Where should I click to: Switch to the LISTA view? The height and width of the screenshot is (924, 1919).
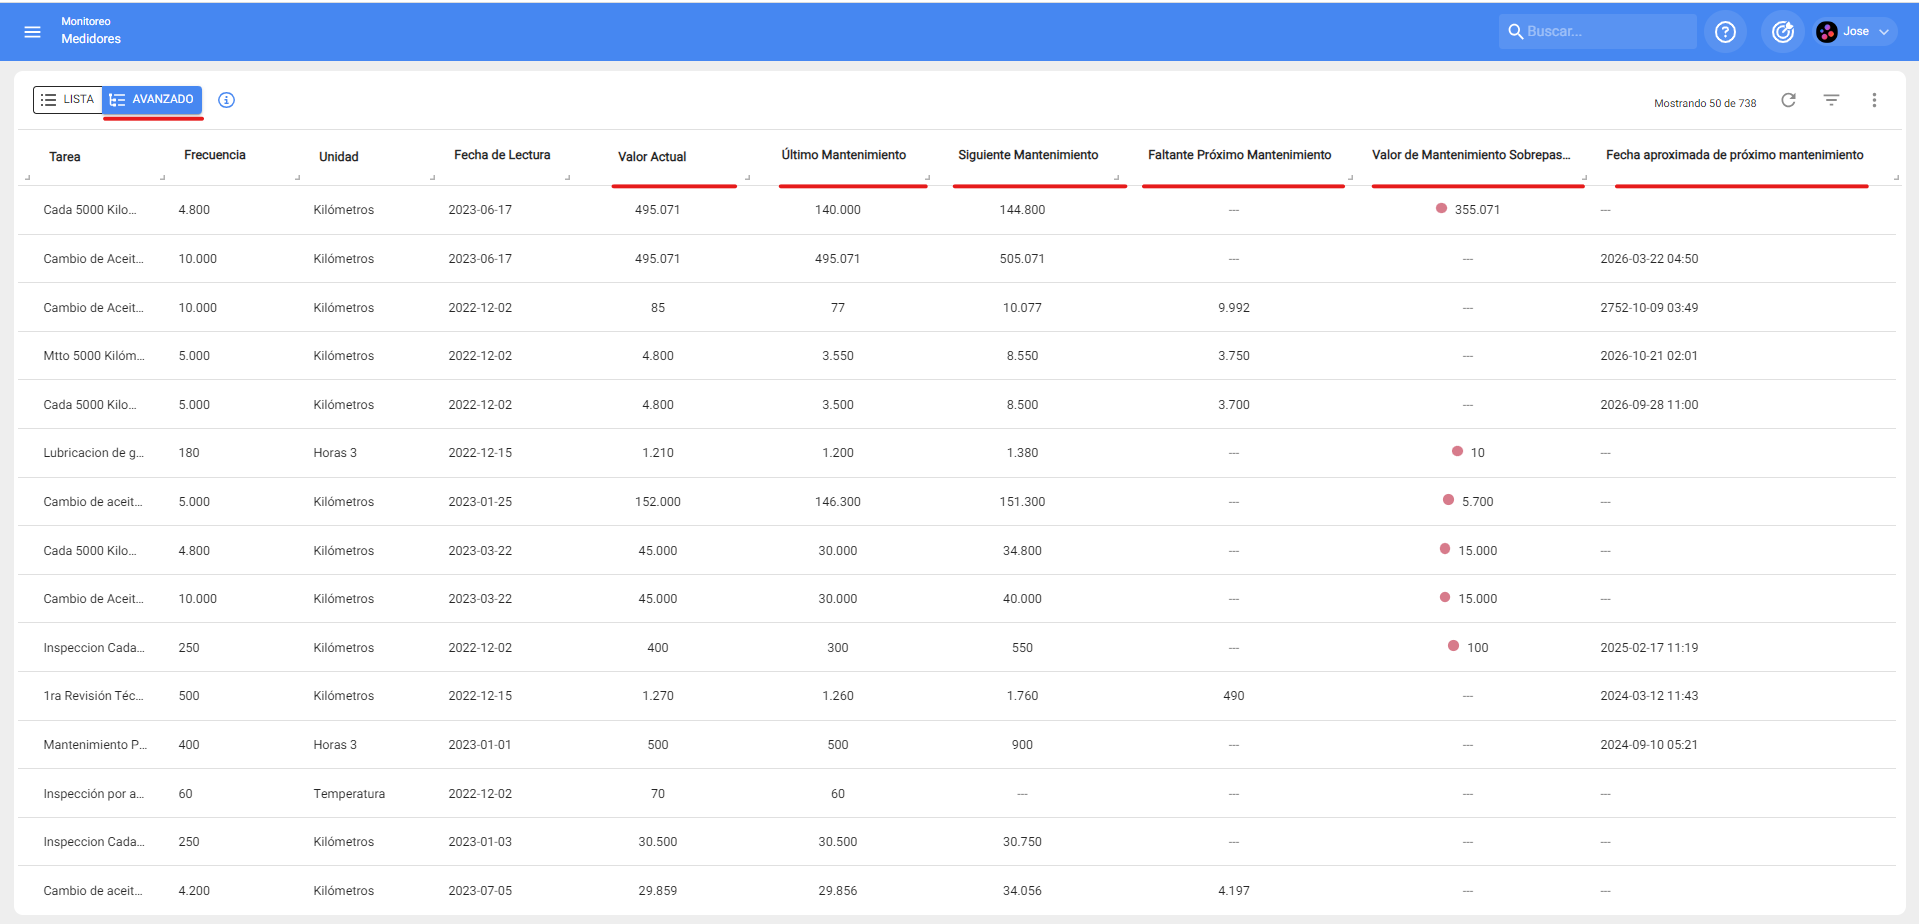tap(68, 100)
